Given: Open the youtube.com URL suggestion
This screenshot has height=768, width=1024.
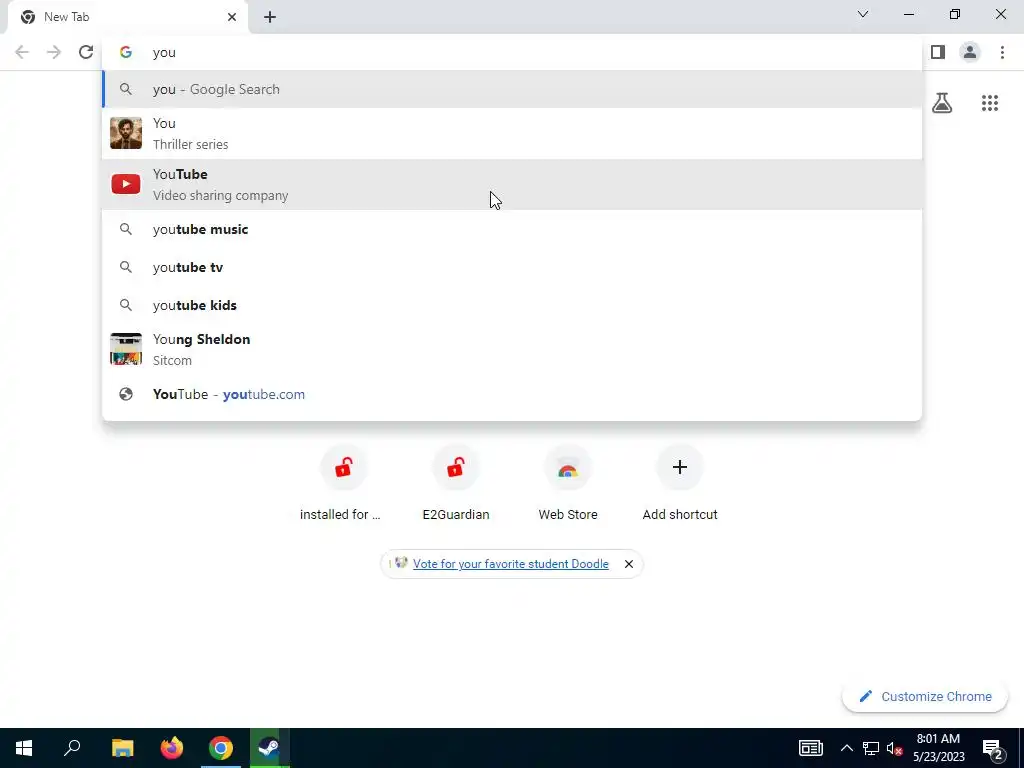Looking at the screenshot, I should click(x=512, y=394).
